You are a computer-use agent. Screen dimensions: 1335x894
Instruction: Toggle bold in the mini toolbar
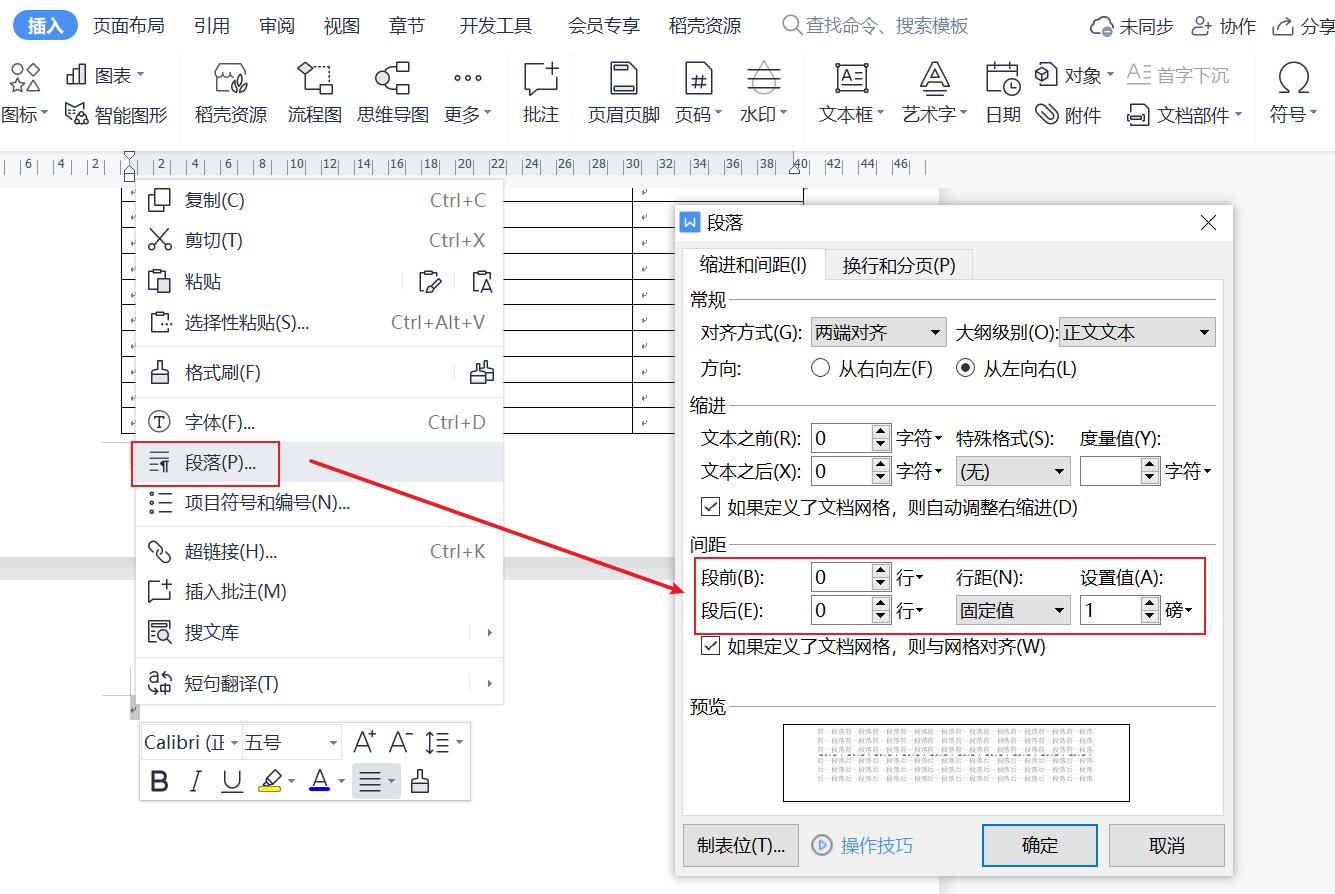[159, 781]
